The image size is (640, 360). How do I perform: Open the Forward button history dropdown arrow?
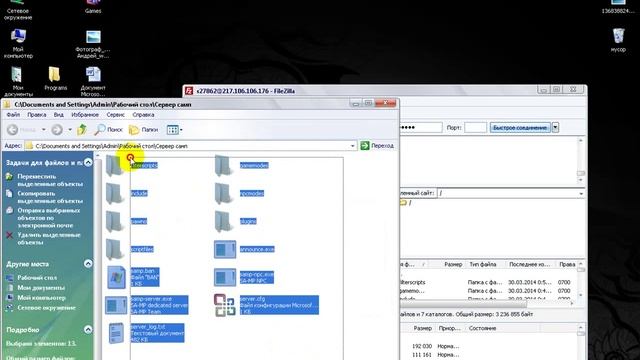pyautogui.click(x=70, y=130)
